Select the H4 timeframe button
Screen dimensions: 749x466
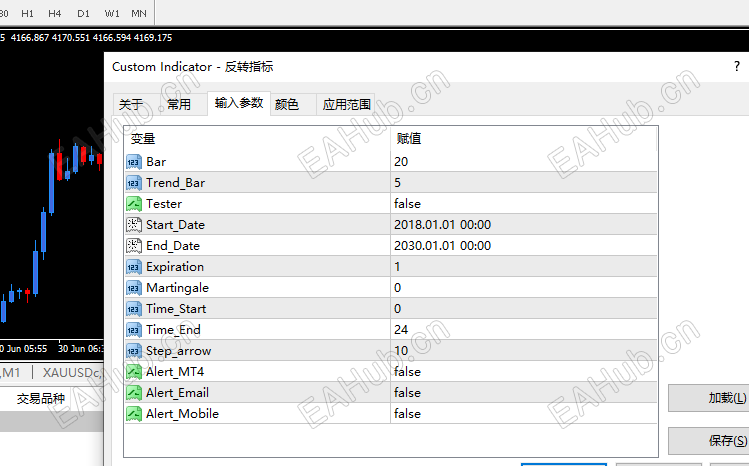(x=54, y=13)
